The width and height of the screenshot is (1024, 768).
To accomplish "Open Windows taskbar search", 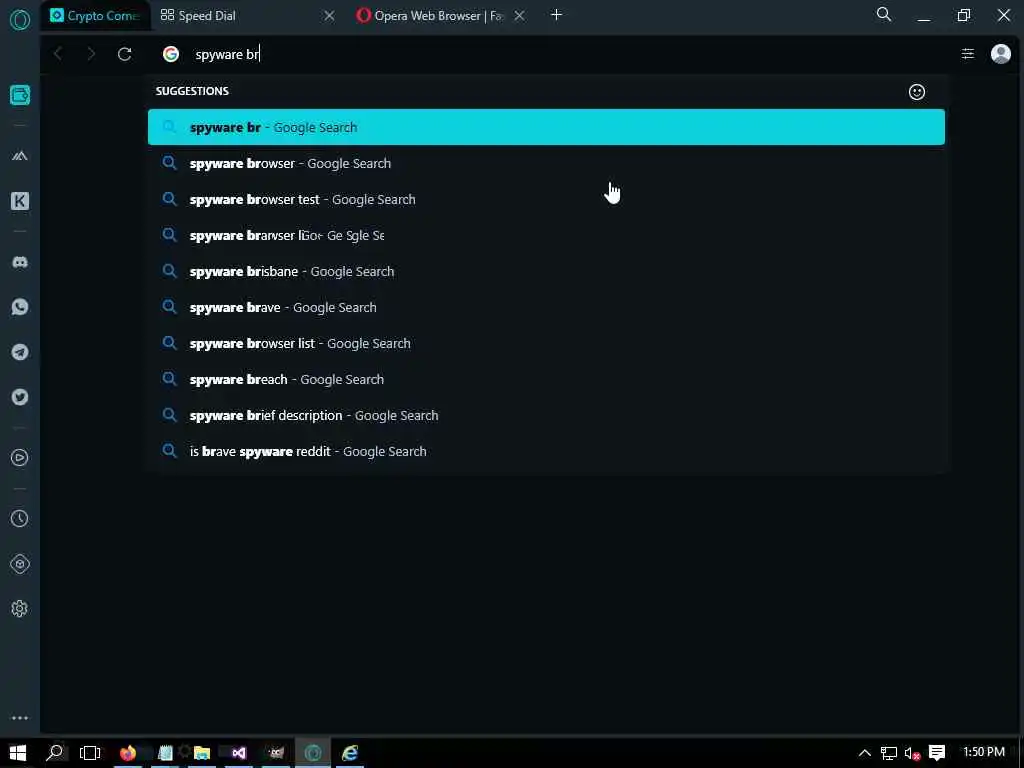I will 56,753.
